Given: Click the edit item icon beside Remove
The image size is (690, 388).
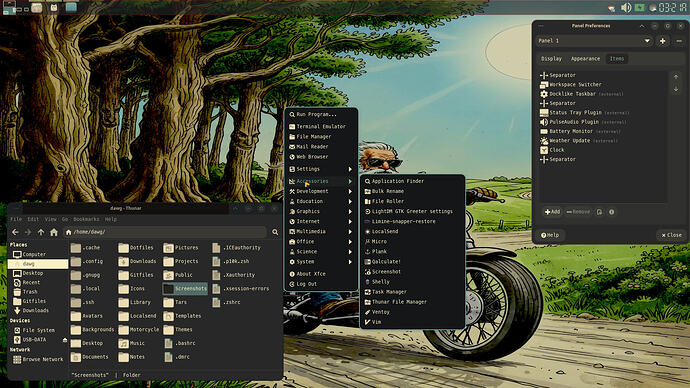Looking at the screenshot, I should pyautogui.click(x=599, y=212).
